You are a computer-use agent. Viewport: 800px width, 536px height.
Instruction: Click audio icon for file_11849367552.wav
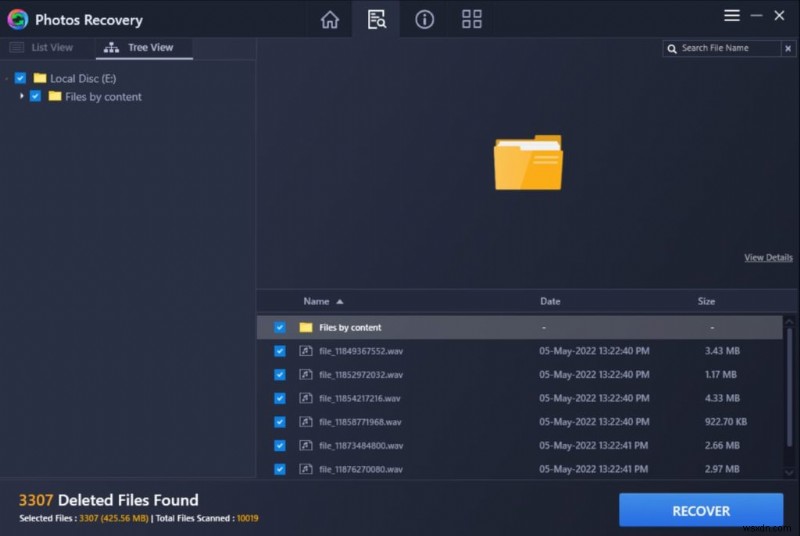(306, 351)
